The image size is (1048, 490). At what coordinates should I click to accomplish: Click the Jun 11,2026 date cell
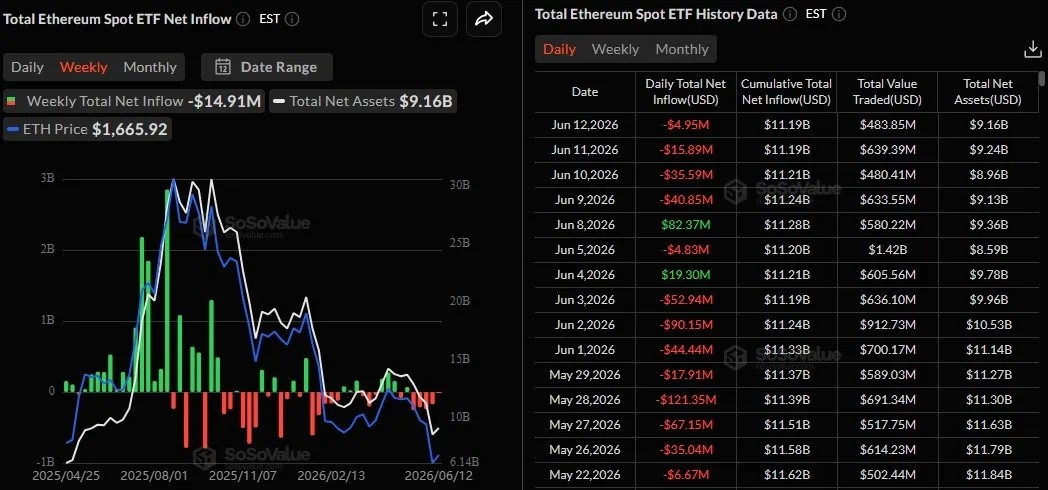[585, 150]
